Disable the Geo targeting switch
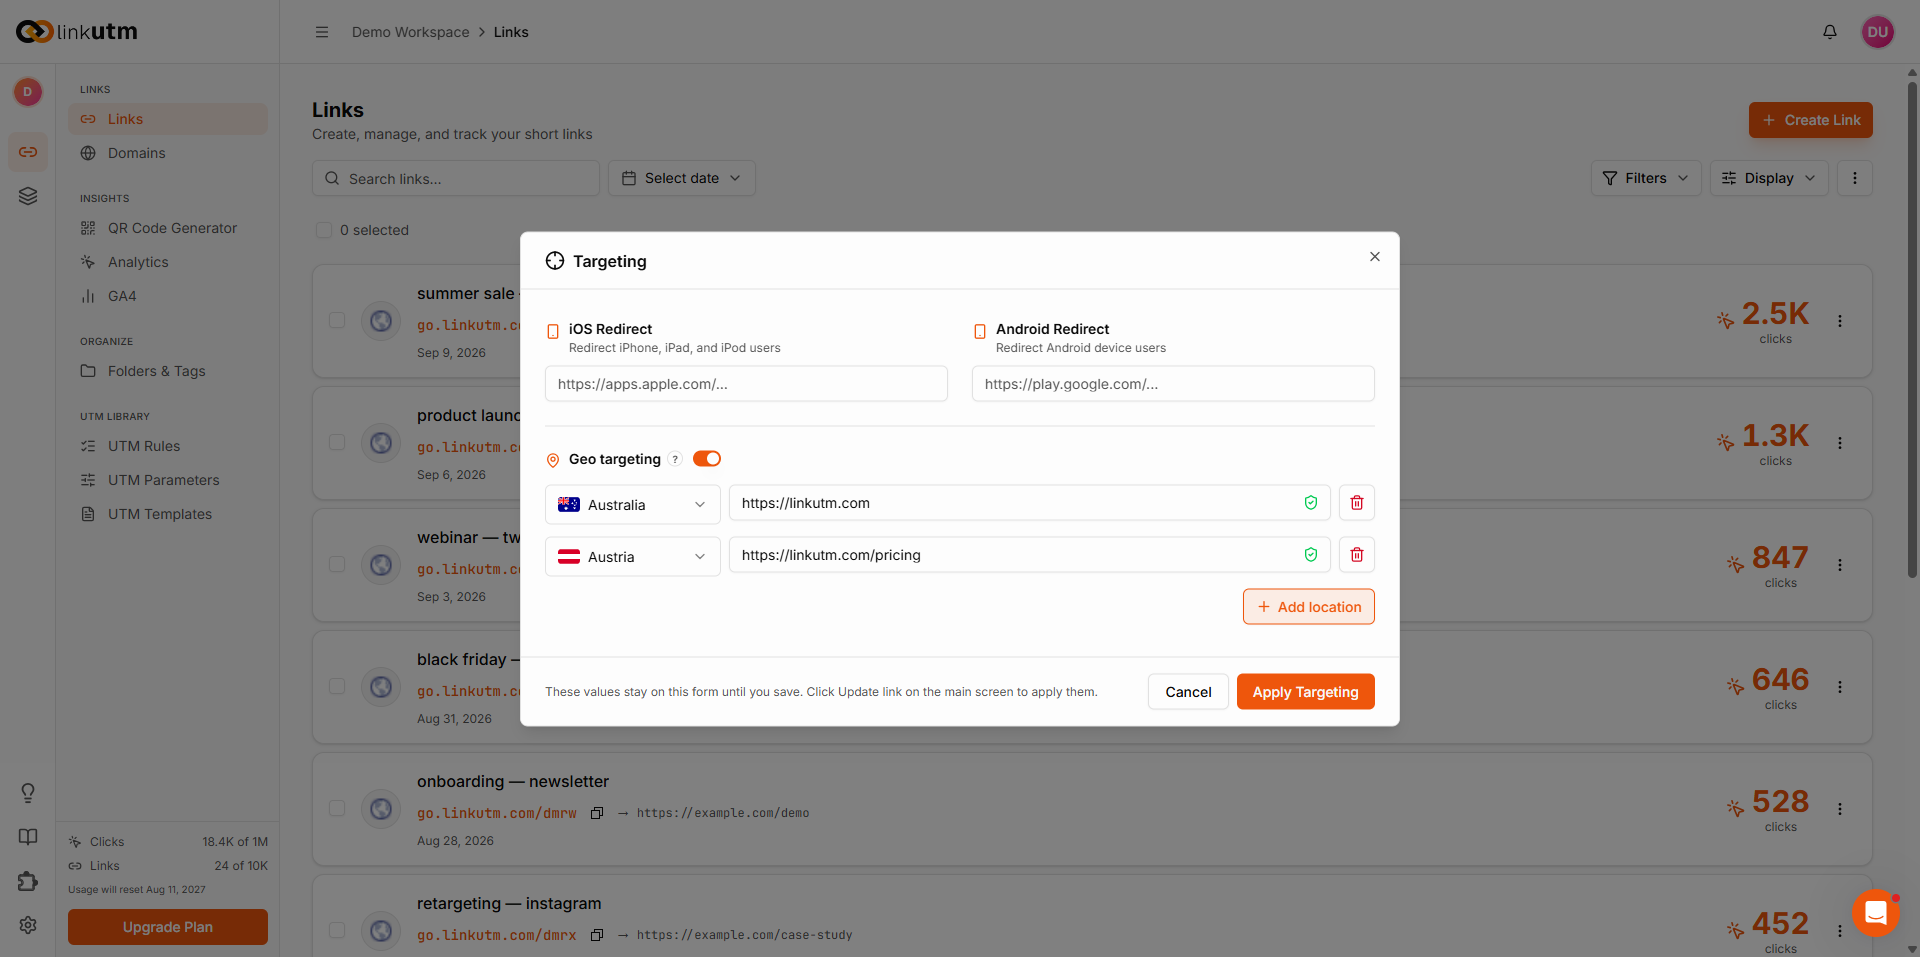This screenshot has width=1920, height=957. 707,459
